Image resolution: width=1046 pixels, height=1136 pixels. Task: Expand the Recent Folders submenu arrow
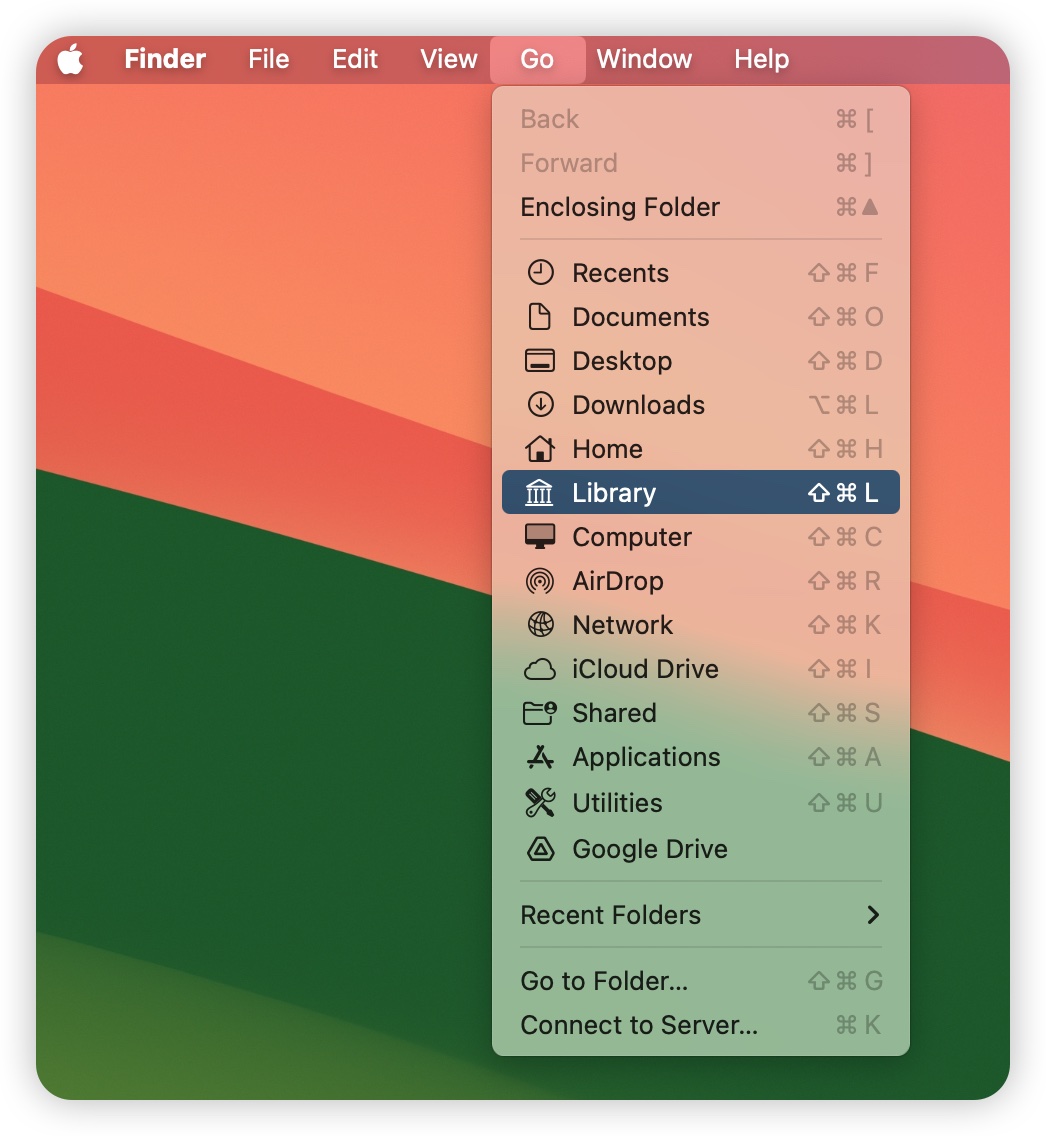tap(873, 915)
